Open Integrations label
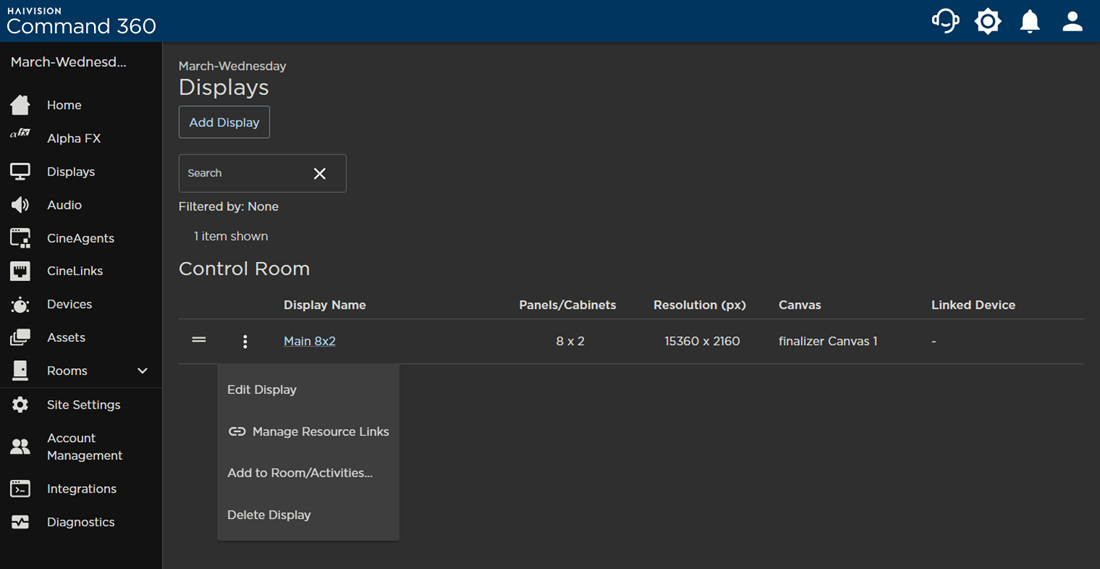This screenshot has height=569, width=1100. [x=81, y=489]
